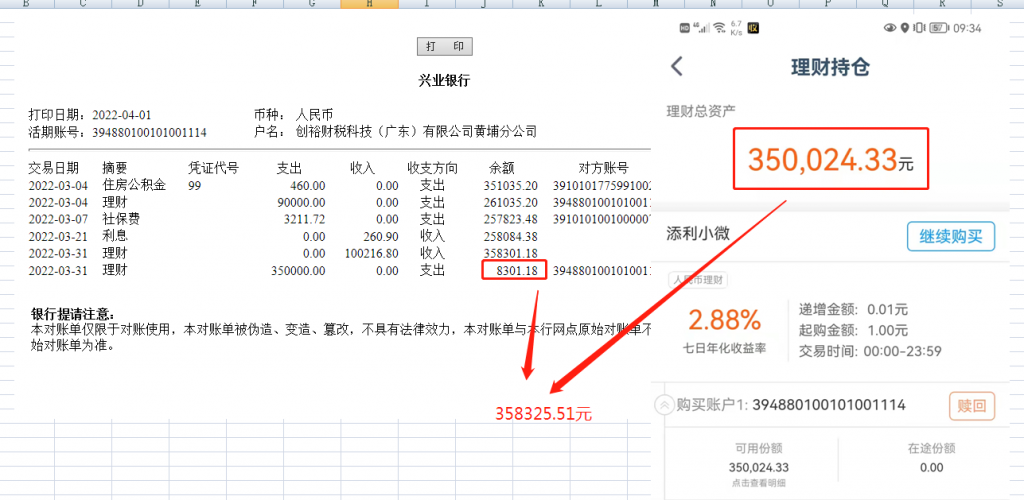The image size is (1024, 500).
Task: Tap the vibrate mode icon in status bar
Action: pyautogui.click(x=919, y=28)
